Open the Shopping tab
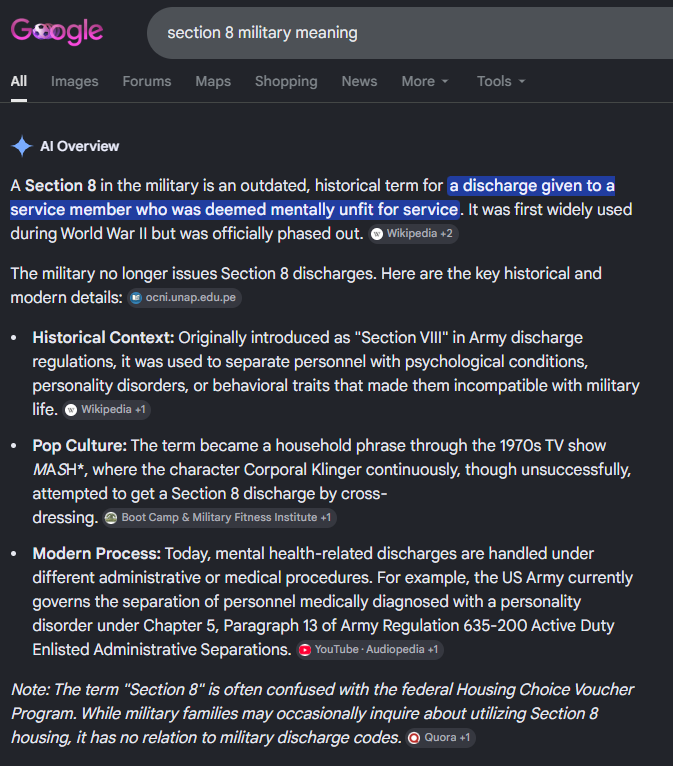The width and height of the screenshot is (673, 766). click(x=286, y=81)
